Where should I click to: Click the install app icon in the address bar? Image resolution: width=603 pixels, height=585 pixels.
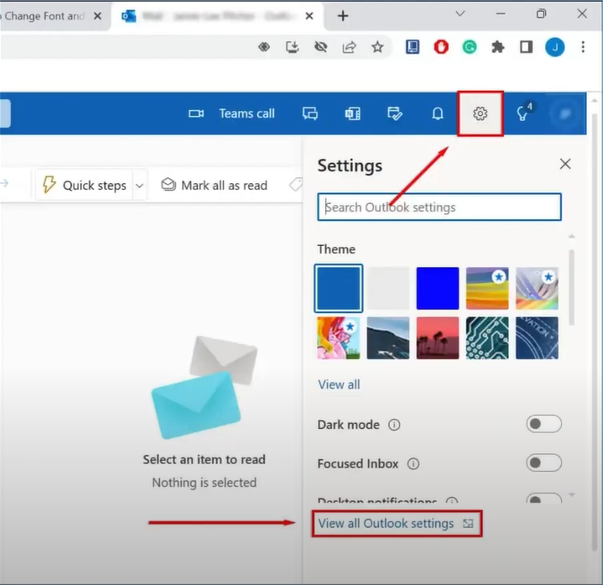292,47
